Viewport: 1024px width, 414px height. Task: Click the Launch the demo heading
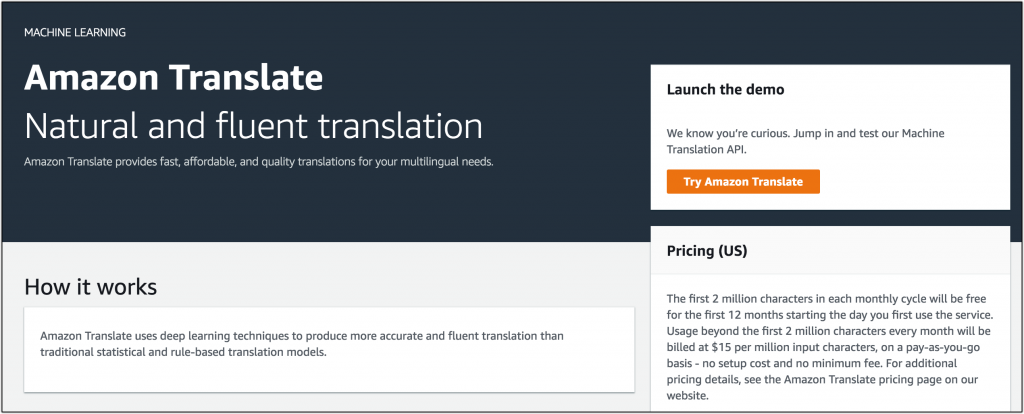click(725, 89)
